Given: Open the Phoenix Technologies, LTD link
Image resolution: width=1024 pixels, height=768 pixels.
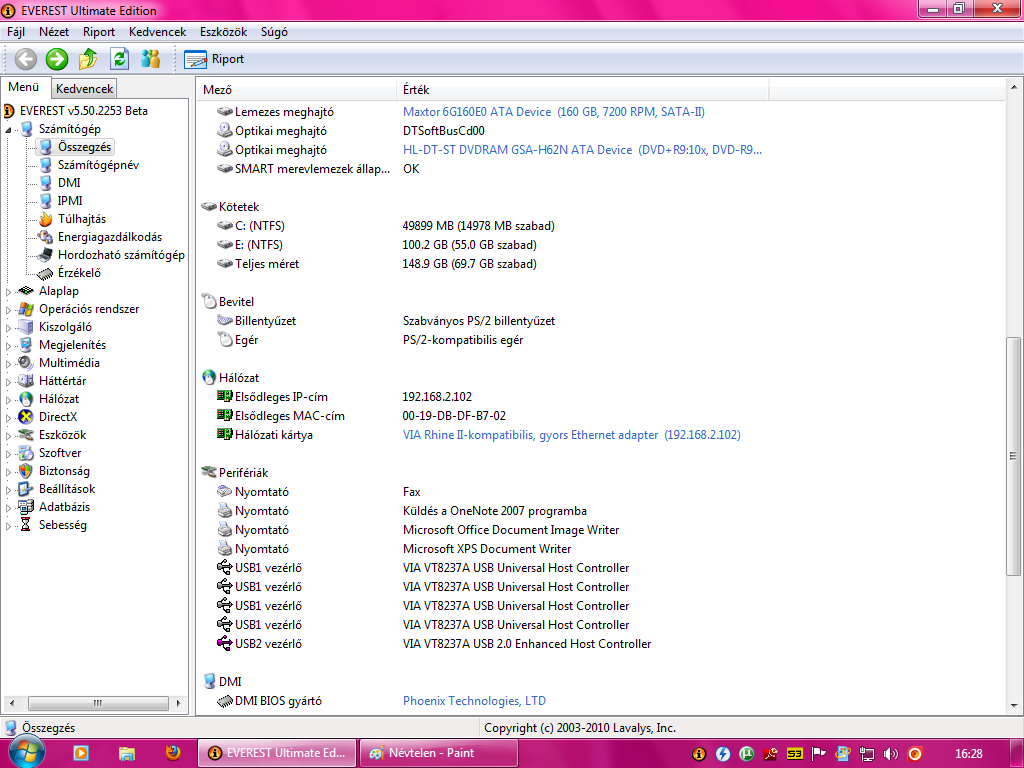Looking at the screenshot, I should pyautogui.click(x=474, y=701).
